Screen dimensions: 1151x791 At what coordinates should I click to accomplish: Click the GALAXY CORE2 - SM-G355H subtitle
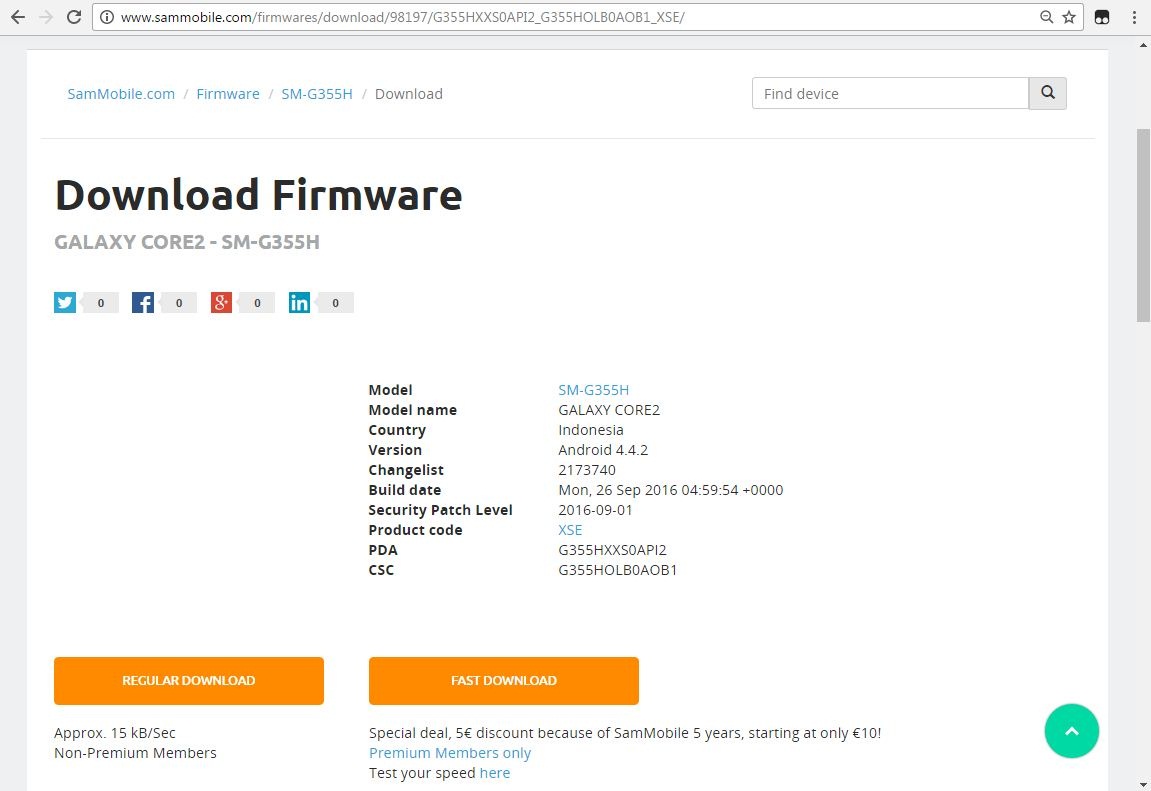tap(187, 242)
